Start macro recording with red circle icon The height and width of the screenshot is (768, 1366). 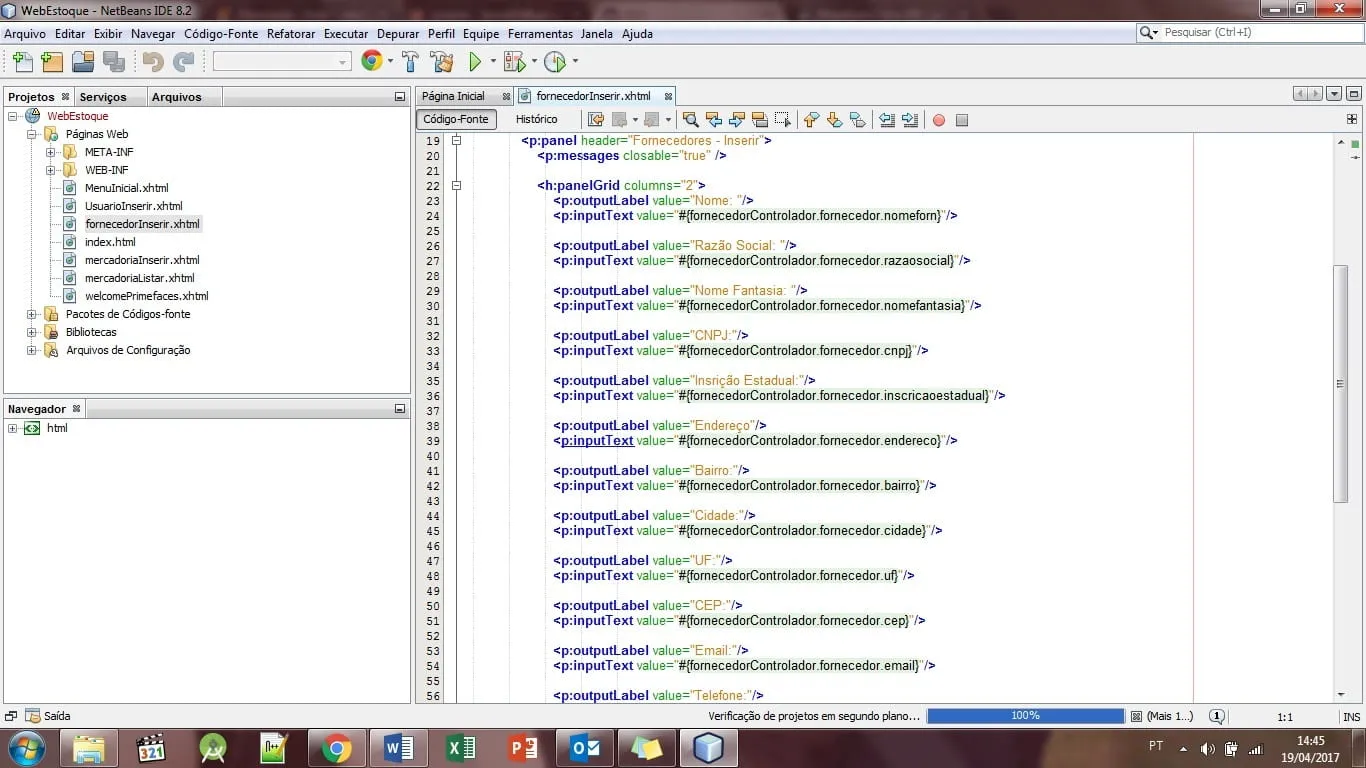pos(938,120)
